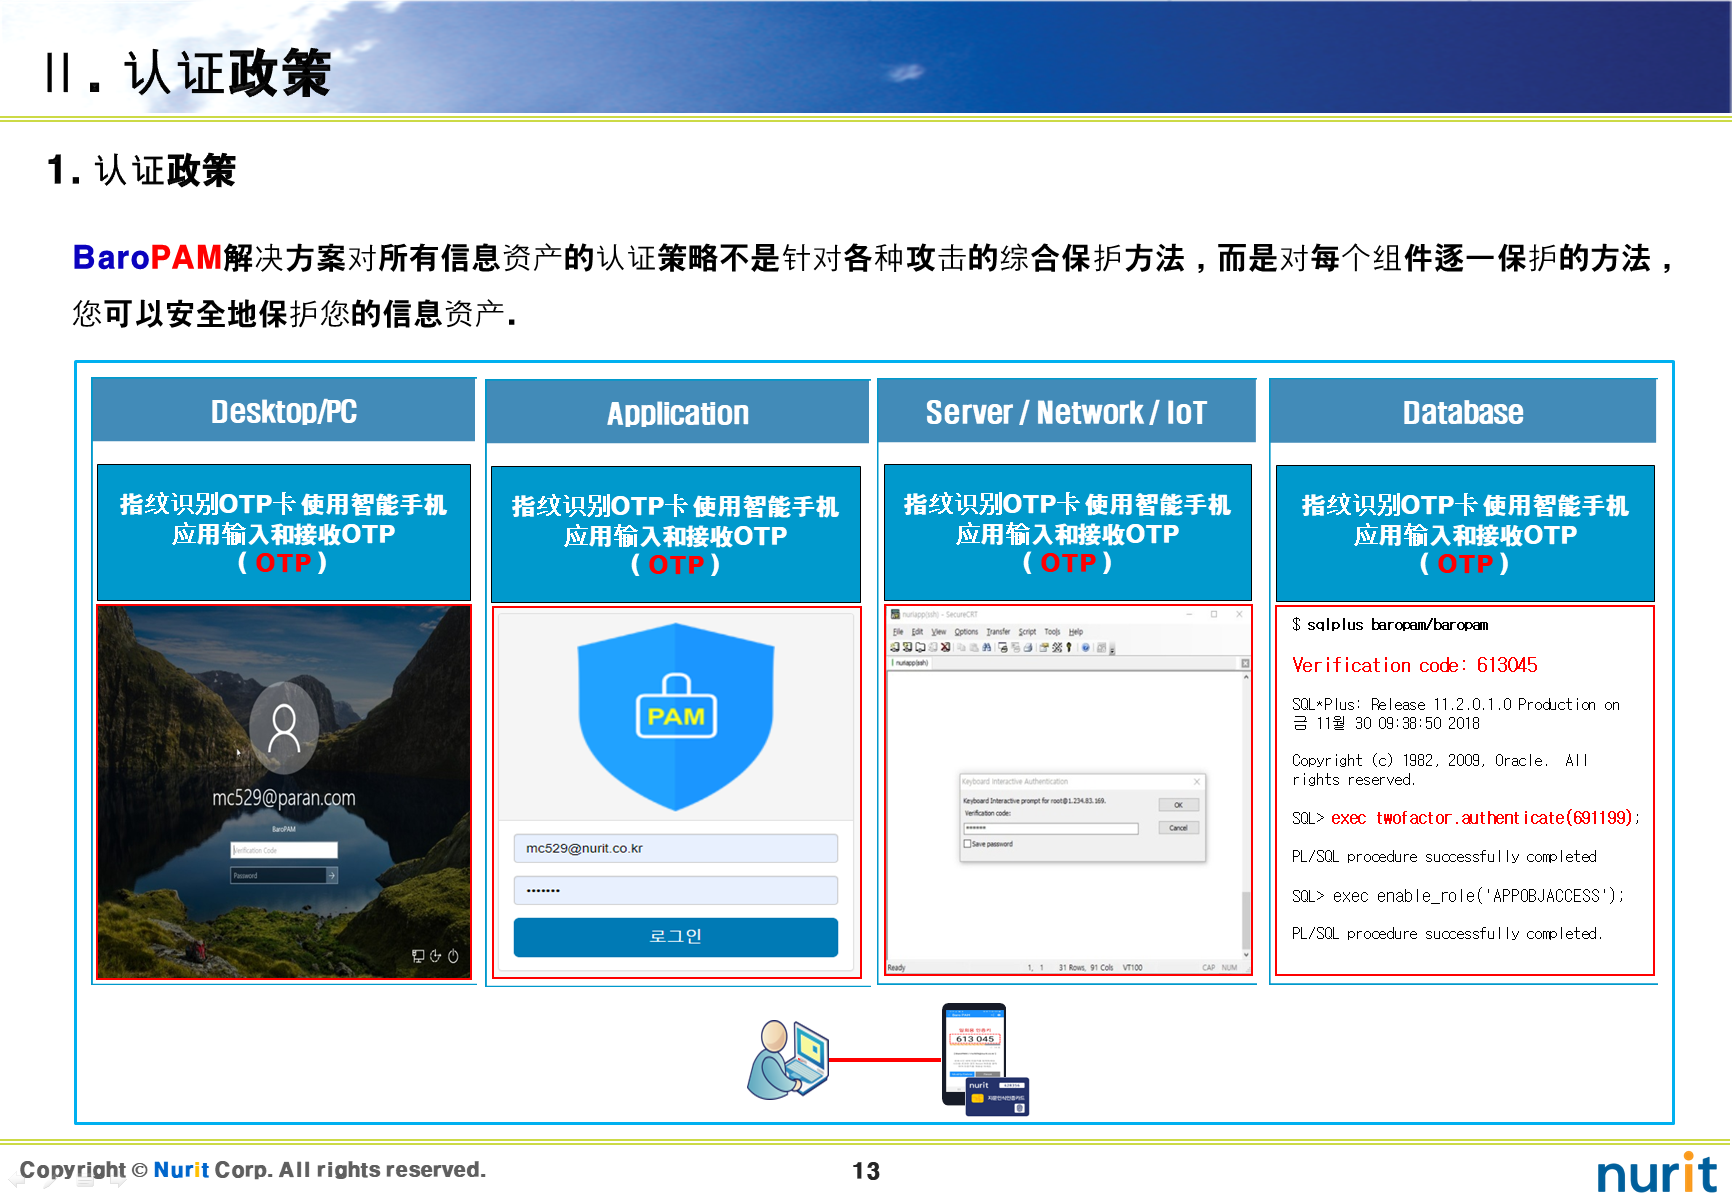
Task: Click the SecureCRT scrollbar up arrow
Action: coord(1246,677)
